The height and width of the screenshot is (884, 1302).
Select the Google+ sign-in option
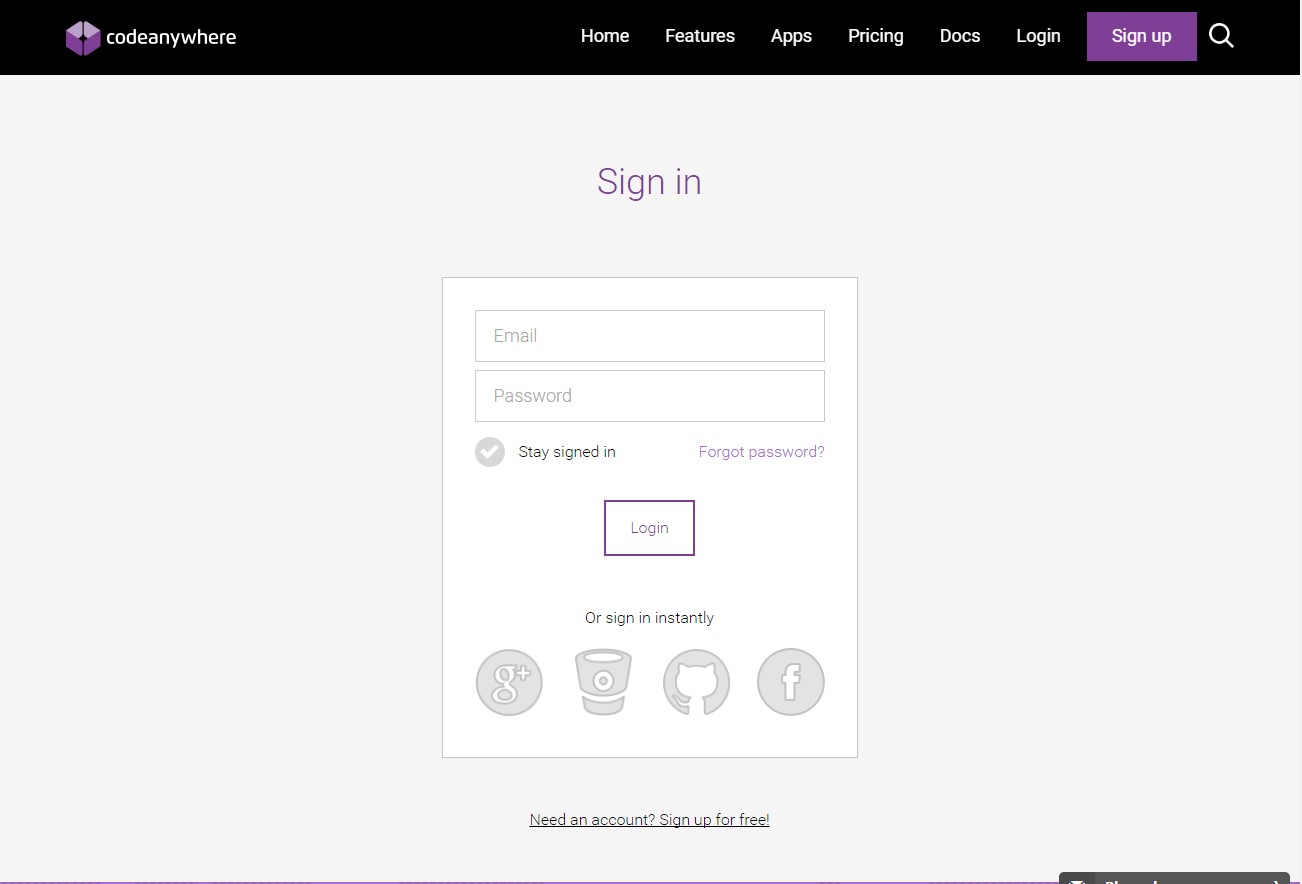[x=509, y=682]
